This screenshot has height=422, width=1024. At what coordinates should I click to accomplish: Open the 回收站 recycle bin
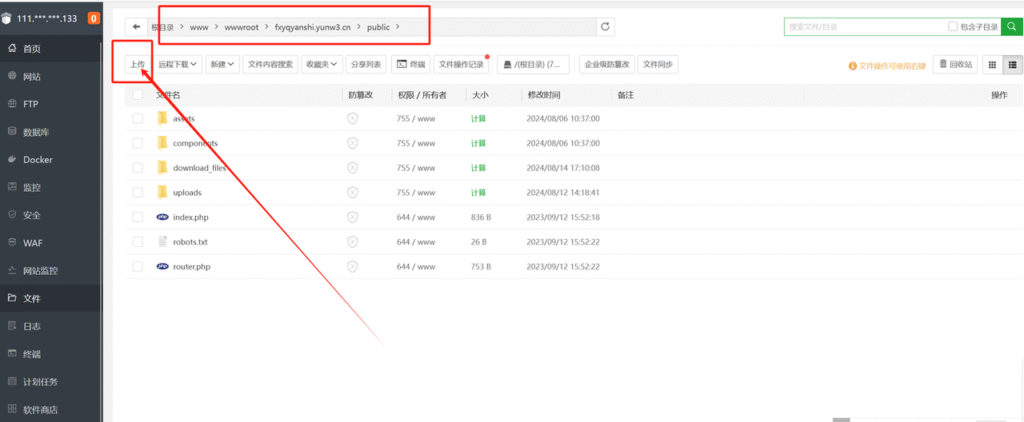(x=955, y=64)
